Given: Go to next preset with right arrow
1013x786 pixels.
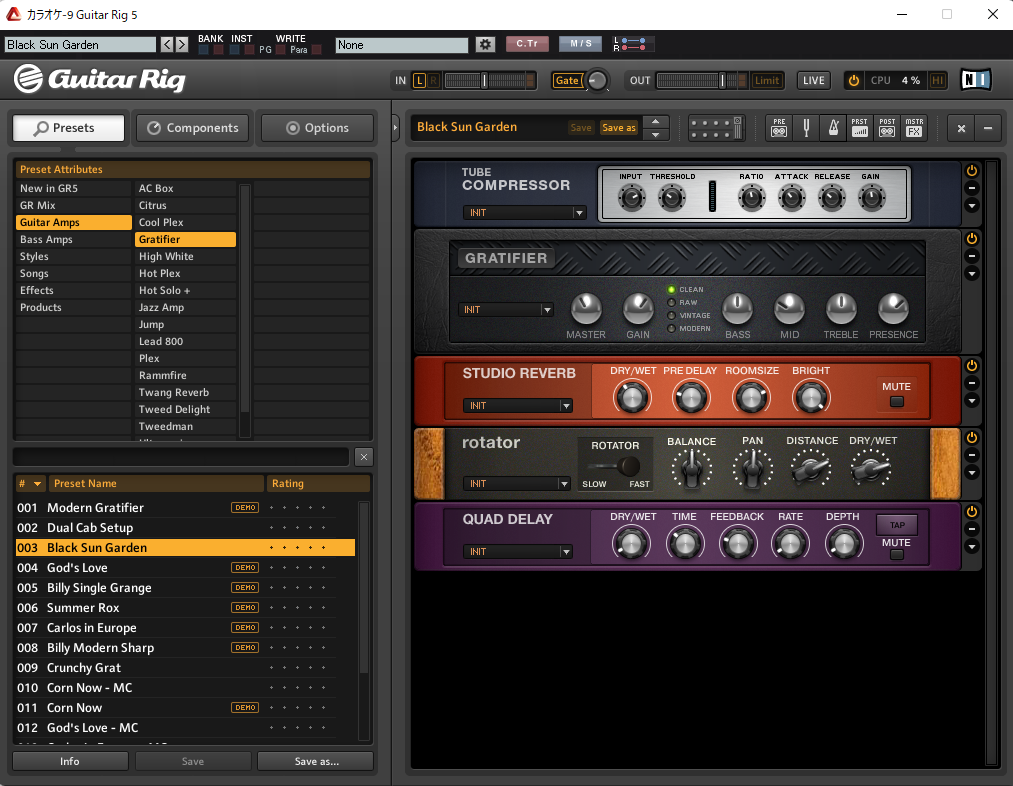Looking at the screenshot, I should click(182, 45).
